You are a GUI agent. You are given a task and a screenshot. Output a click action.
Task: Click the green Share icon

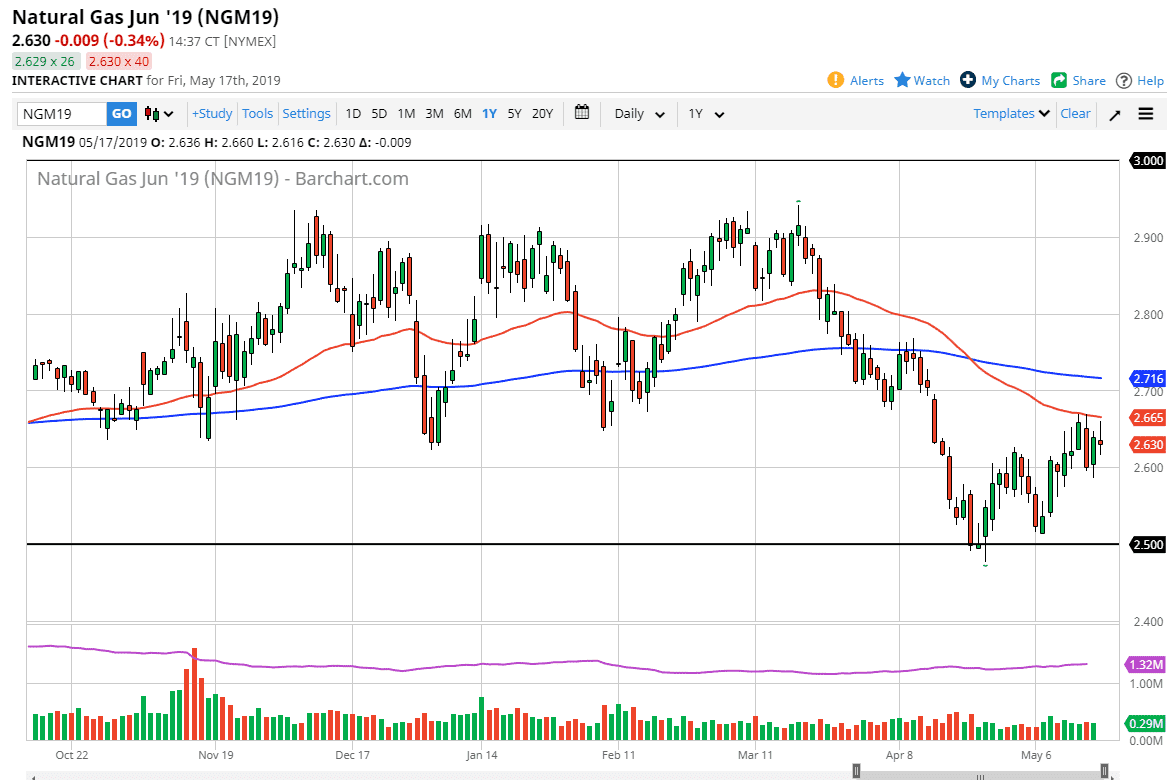pos(1058,80)
